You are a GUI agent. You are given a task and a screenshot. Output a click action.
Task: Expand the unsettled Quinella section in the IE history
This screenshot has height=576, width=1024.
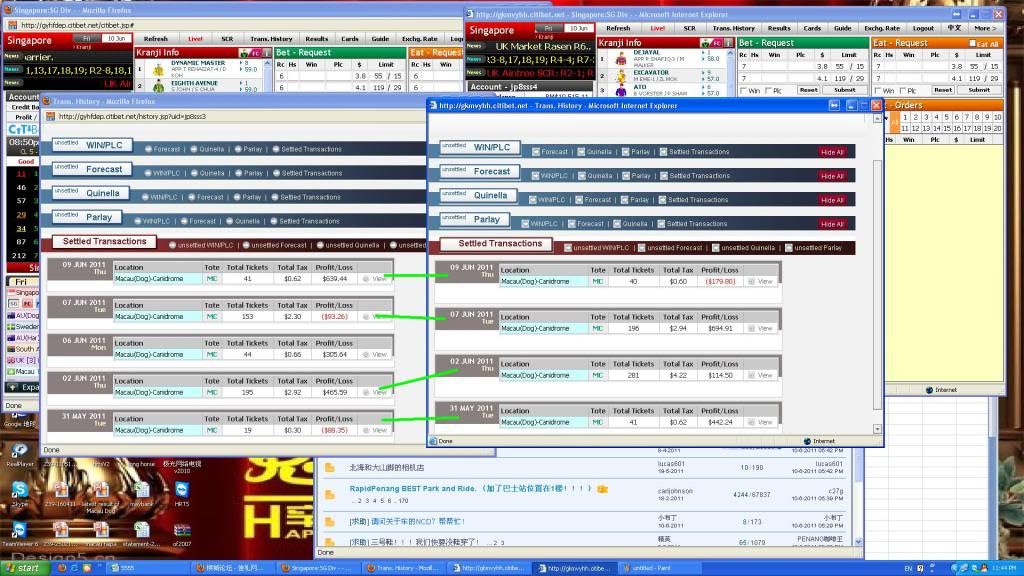pyautogui.click(x=479, y=195)
